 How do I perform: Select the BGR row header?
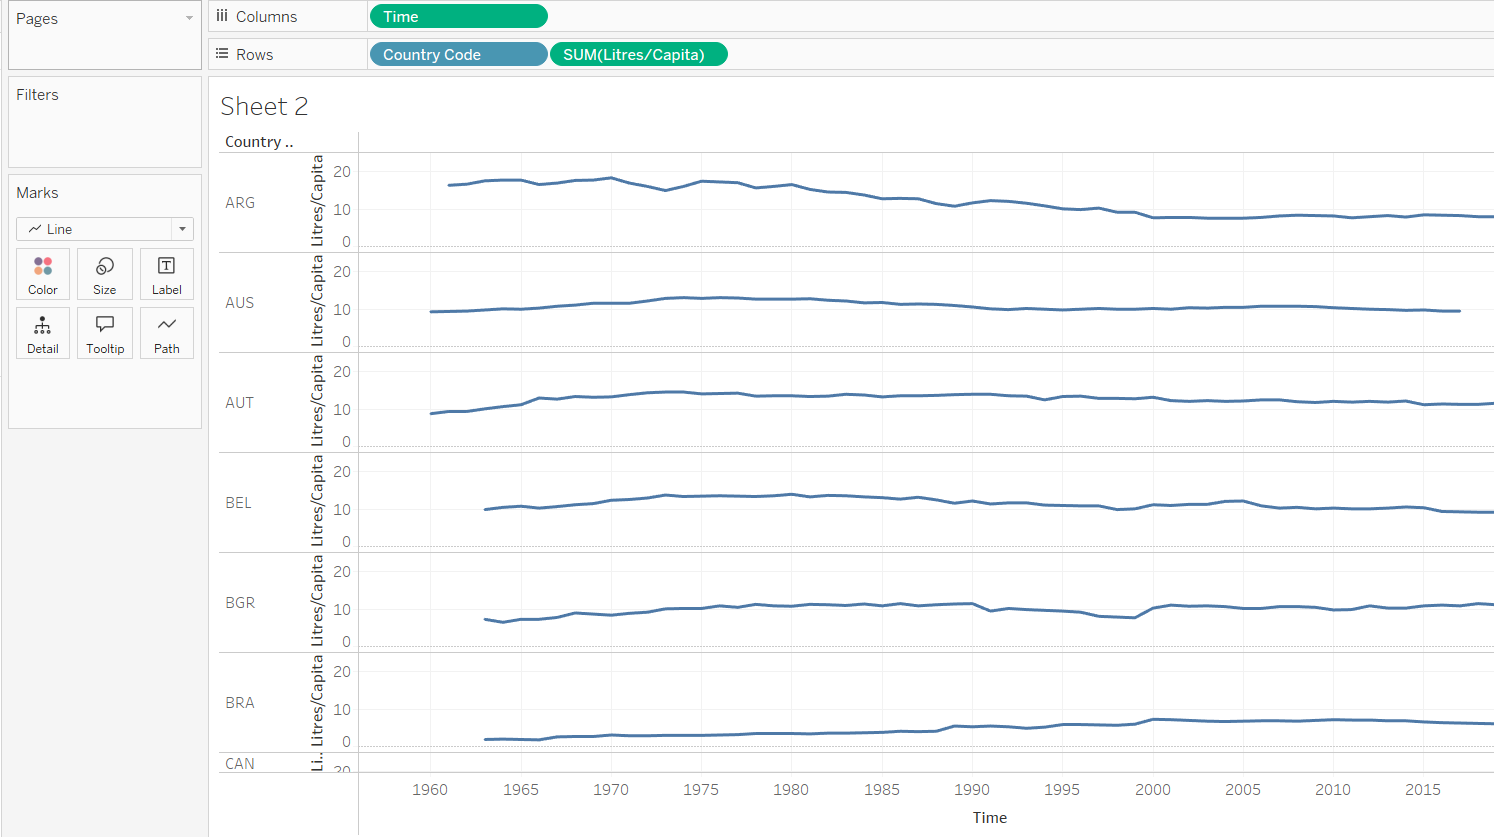point(240,603)
